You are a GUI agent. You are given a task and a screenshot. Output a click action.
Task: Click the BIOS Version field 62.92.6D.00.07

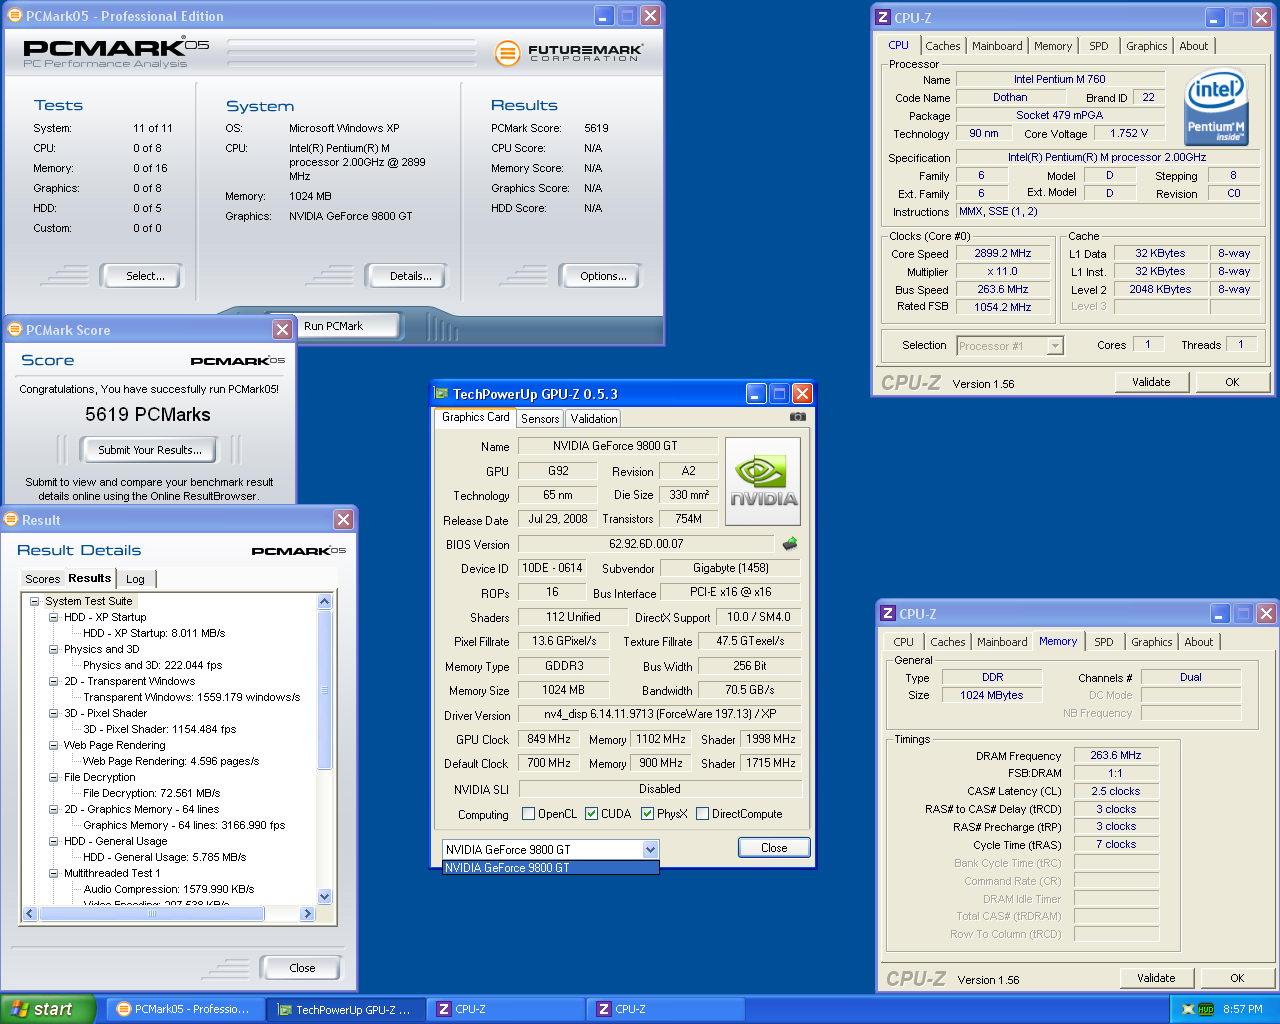(646, 544)
